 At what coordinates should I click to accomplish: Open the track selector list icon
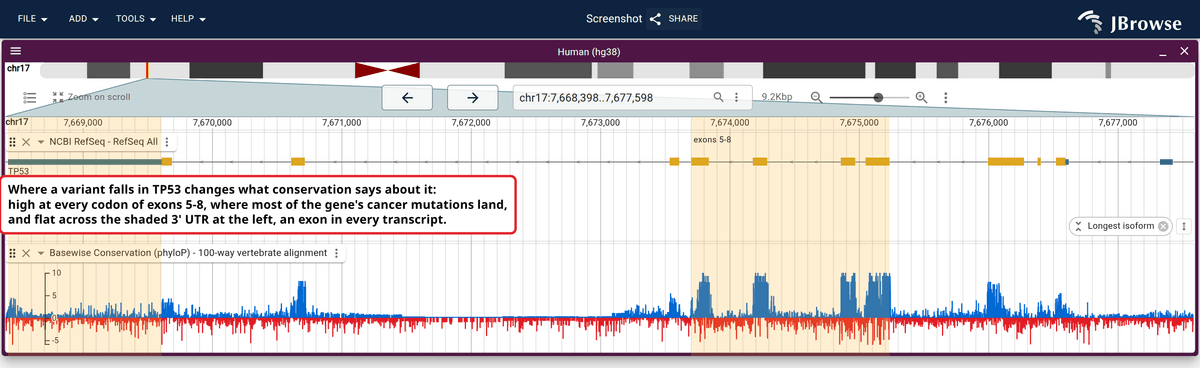tap(30, 97)
